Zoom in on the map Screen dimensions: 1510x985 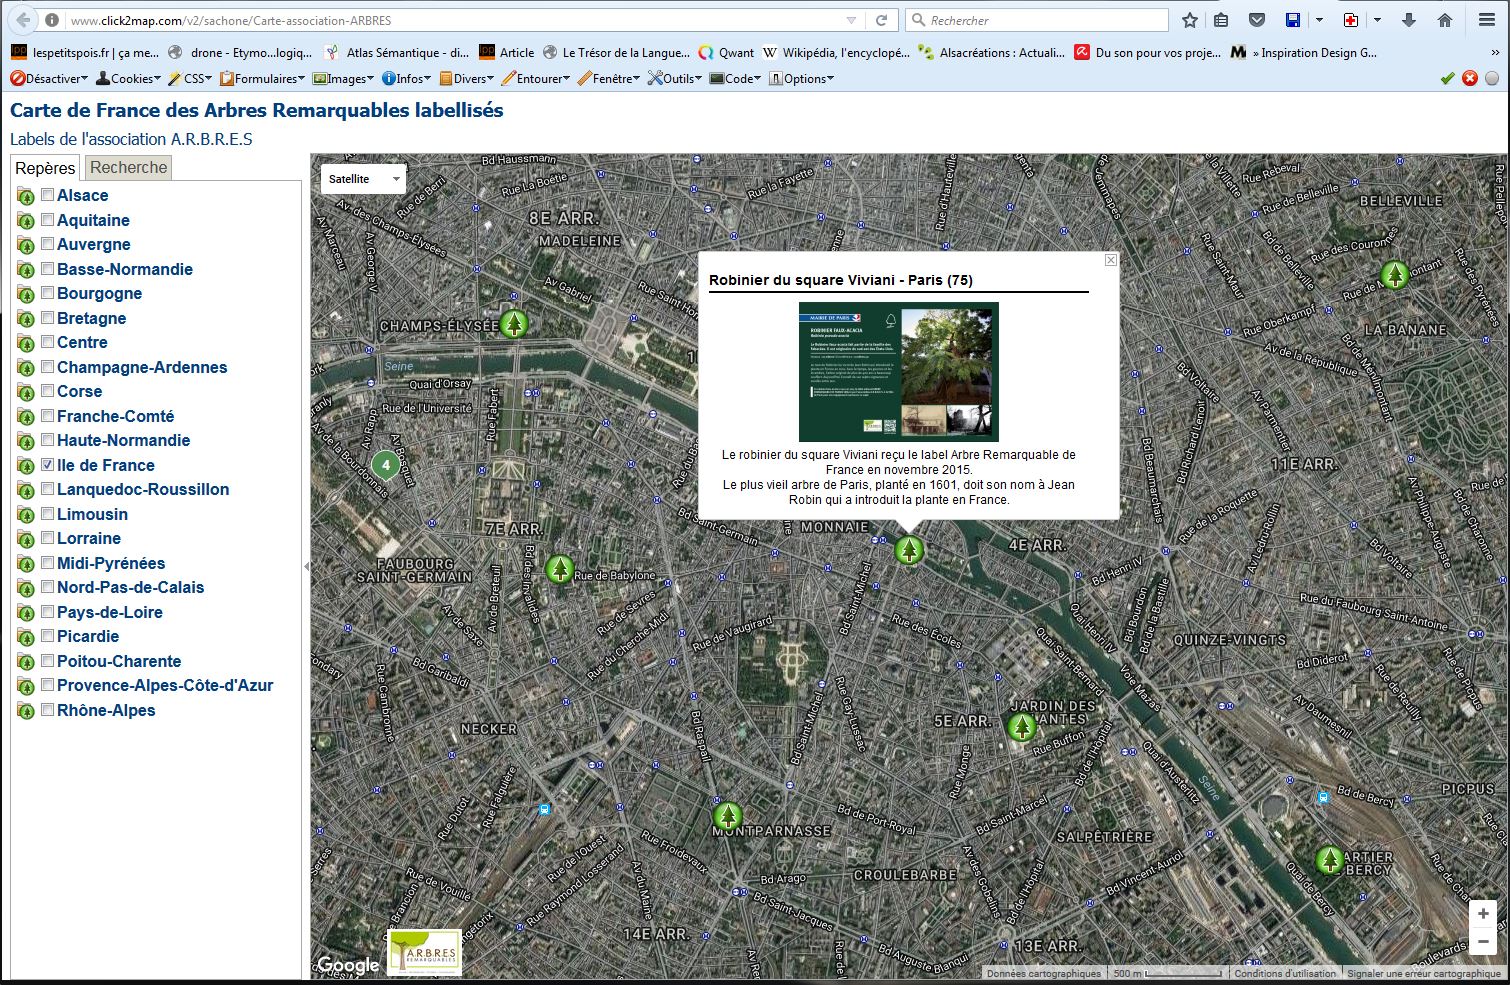tap(1483, 914)
